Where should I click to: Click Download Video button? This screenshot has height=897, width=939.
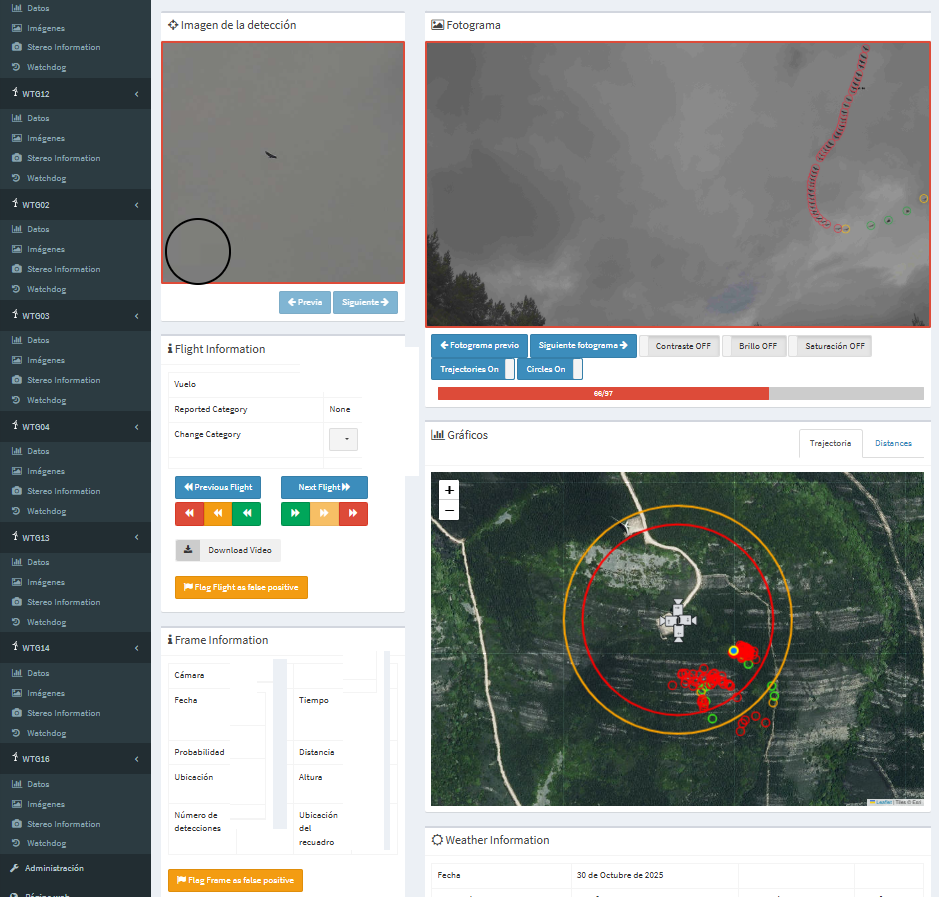pyautogui.click(x=228, y=550)
